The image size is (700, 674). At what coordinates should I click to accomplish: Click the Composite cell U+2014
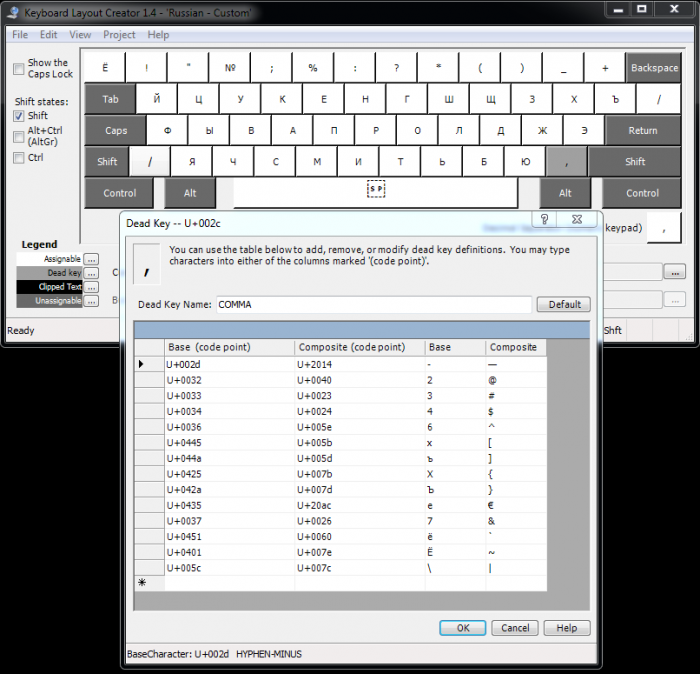(360, 364)
